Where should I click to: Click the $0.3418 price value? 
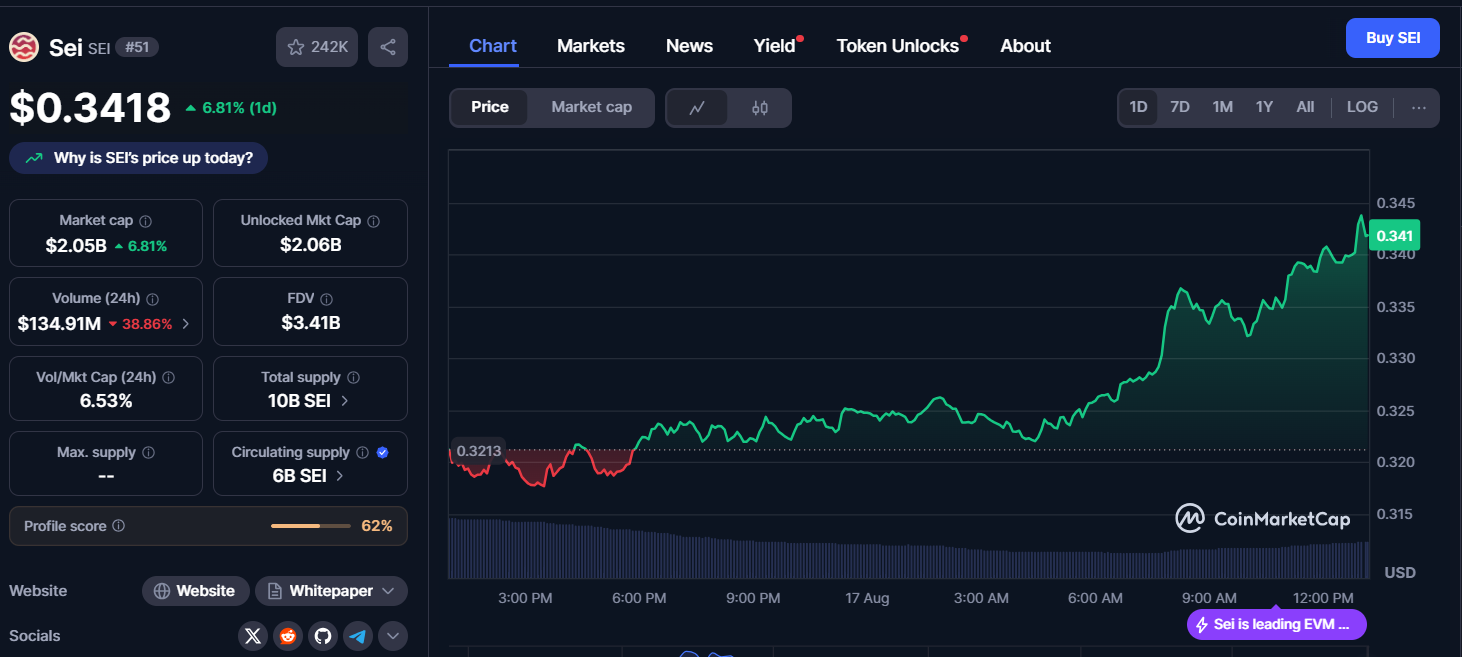[90, 107]
